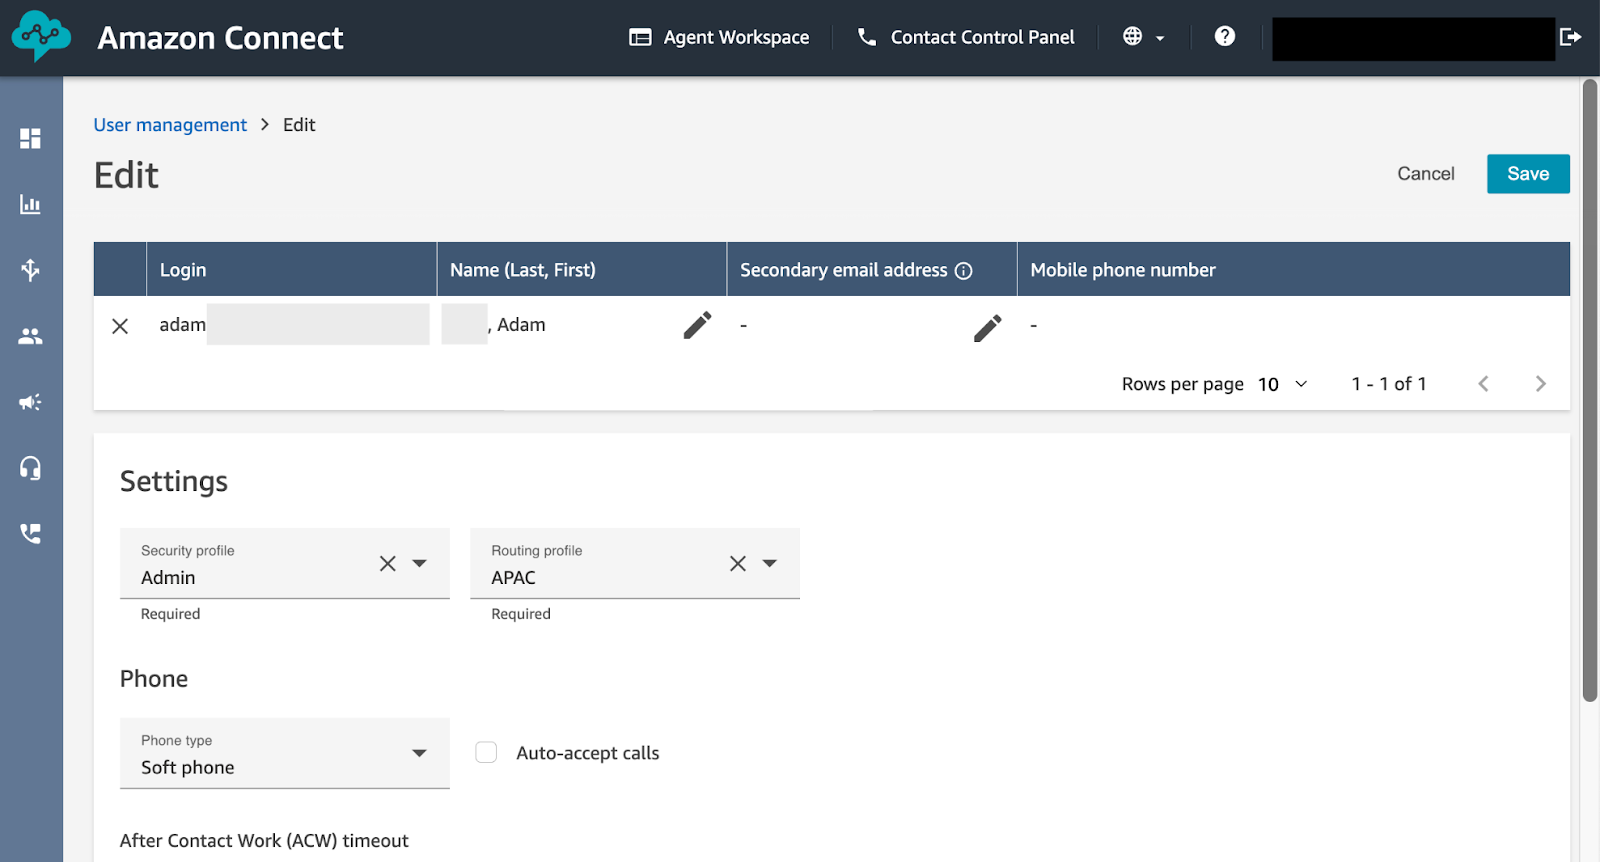Open Agent Workspace from top bar
The width and height of the screenshot is (1600, 862).
click(x=719, y=37)
